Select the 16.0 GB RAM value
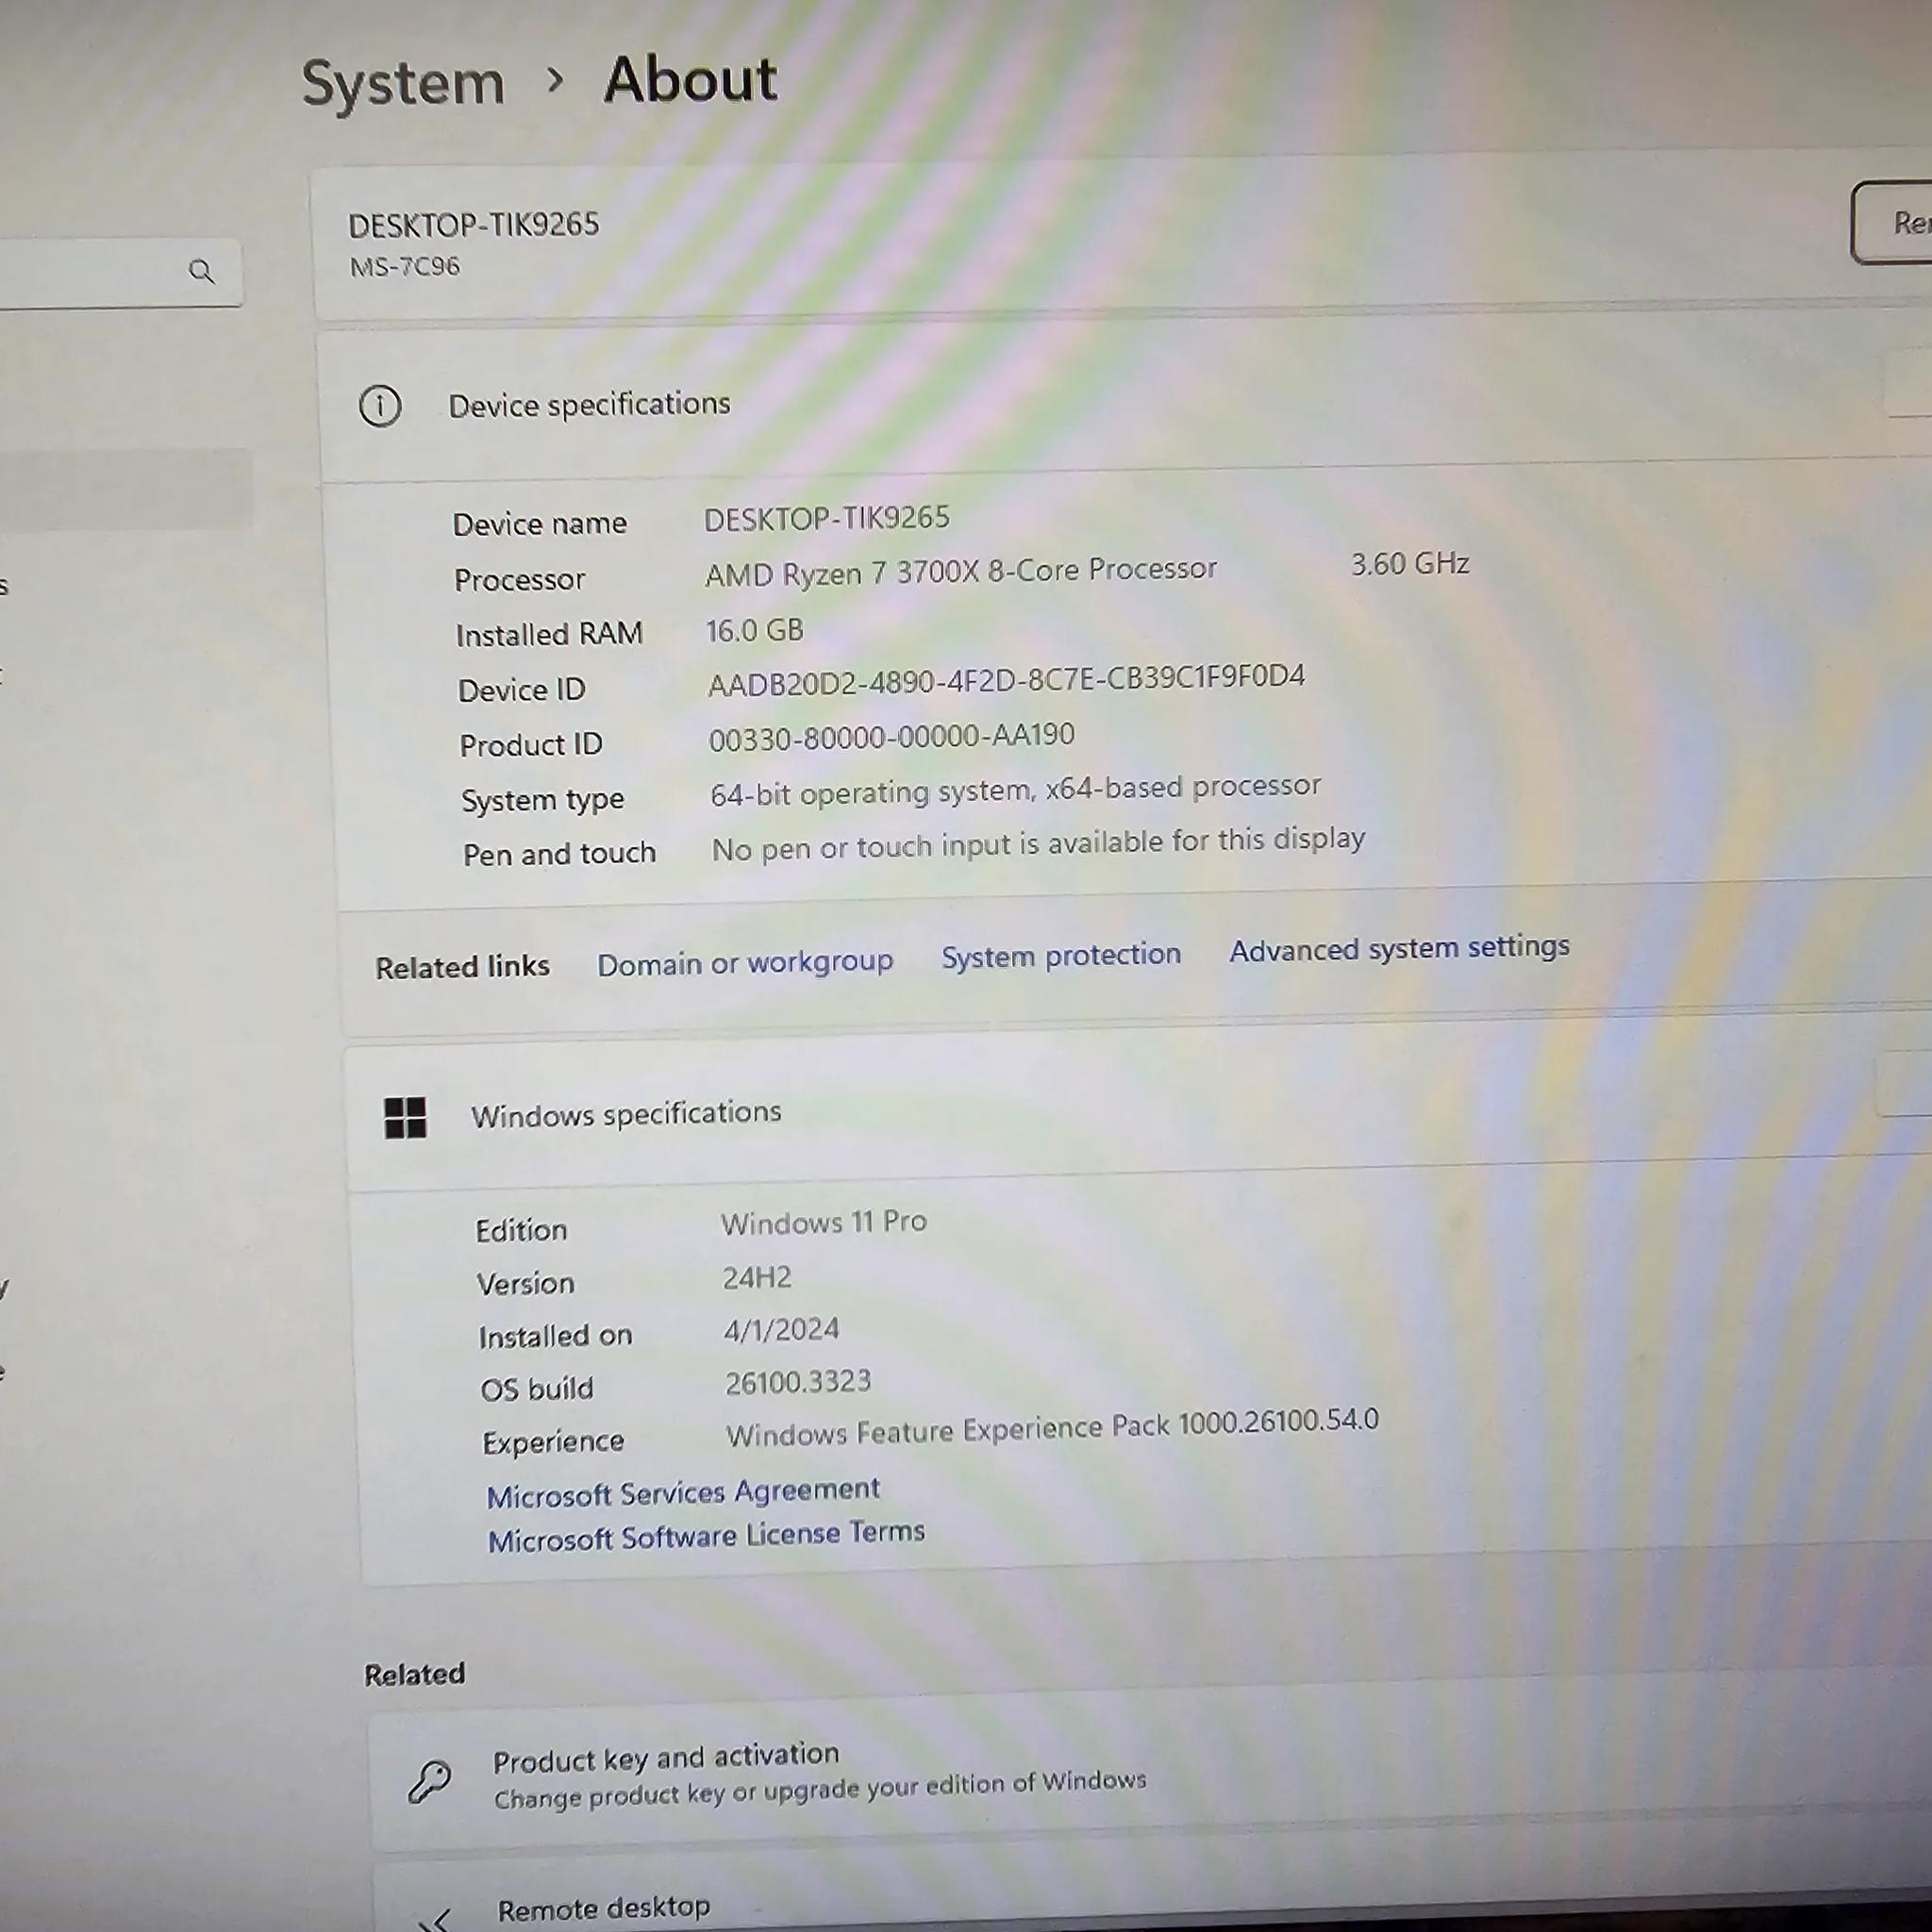1932x1932 pixels. [x=755, y=630]
